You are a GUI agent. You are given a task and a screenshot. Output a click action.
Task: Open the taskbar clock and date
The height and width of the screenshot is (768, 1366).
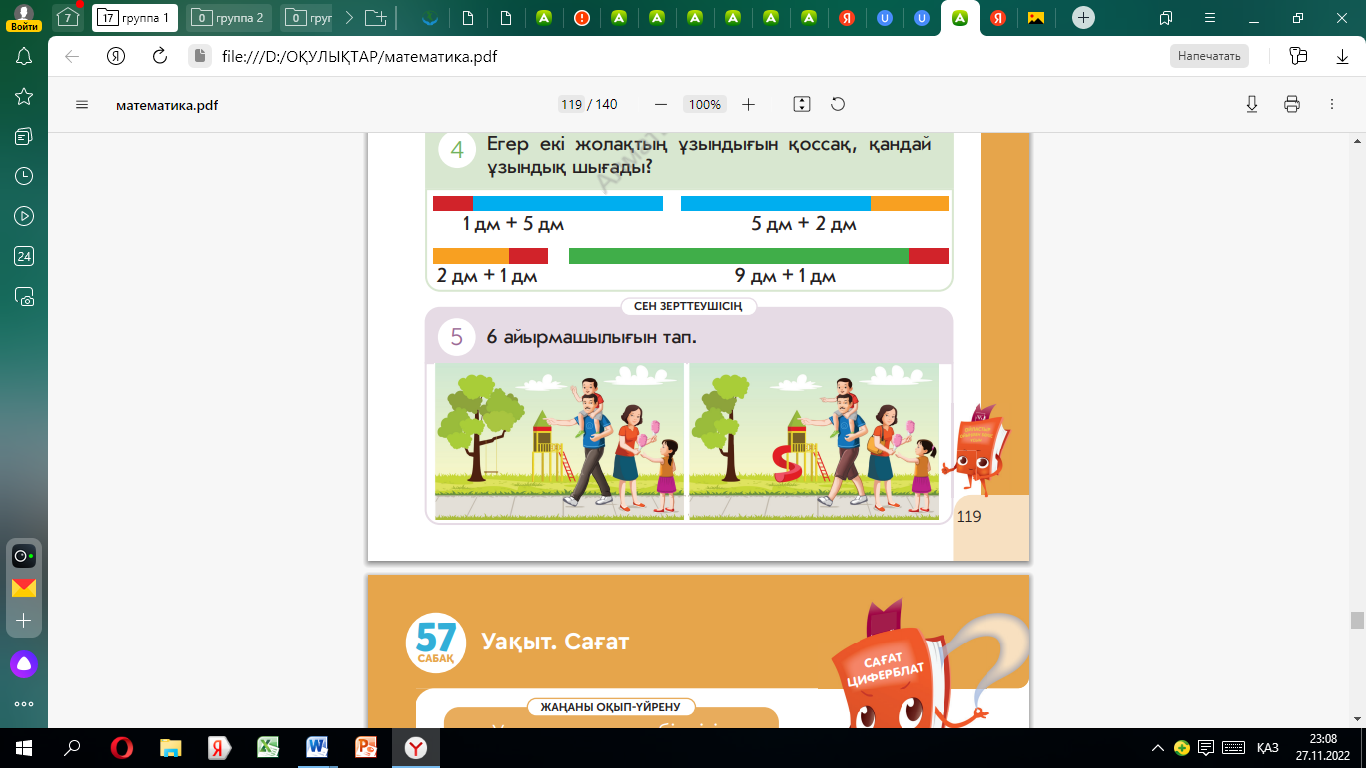point(1320,747)
